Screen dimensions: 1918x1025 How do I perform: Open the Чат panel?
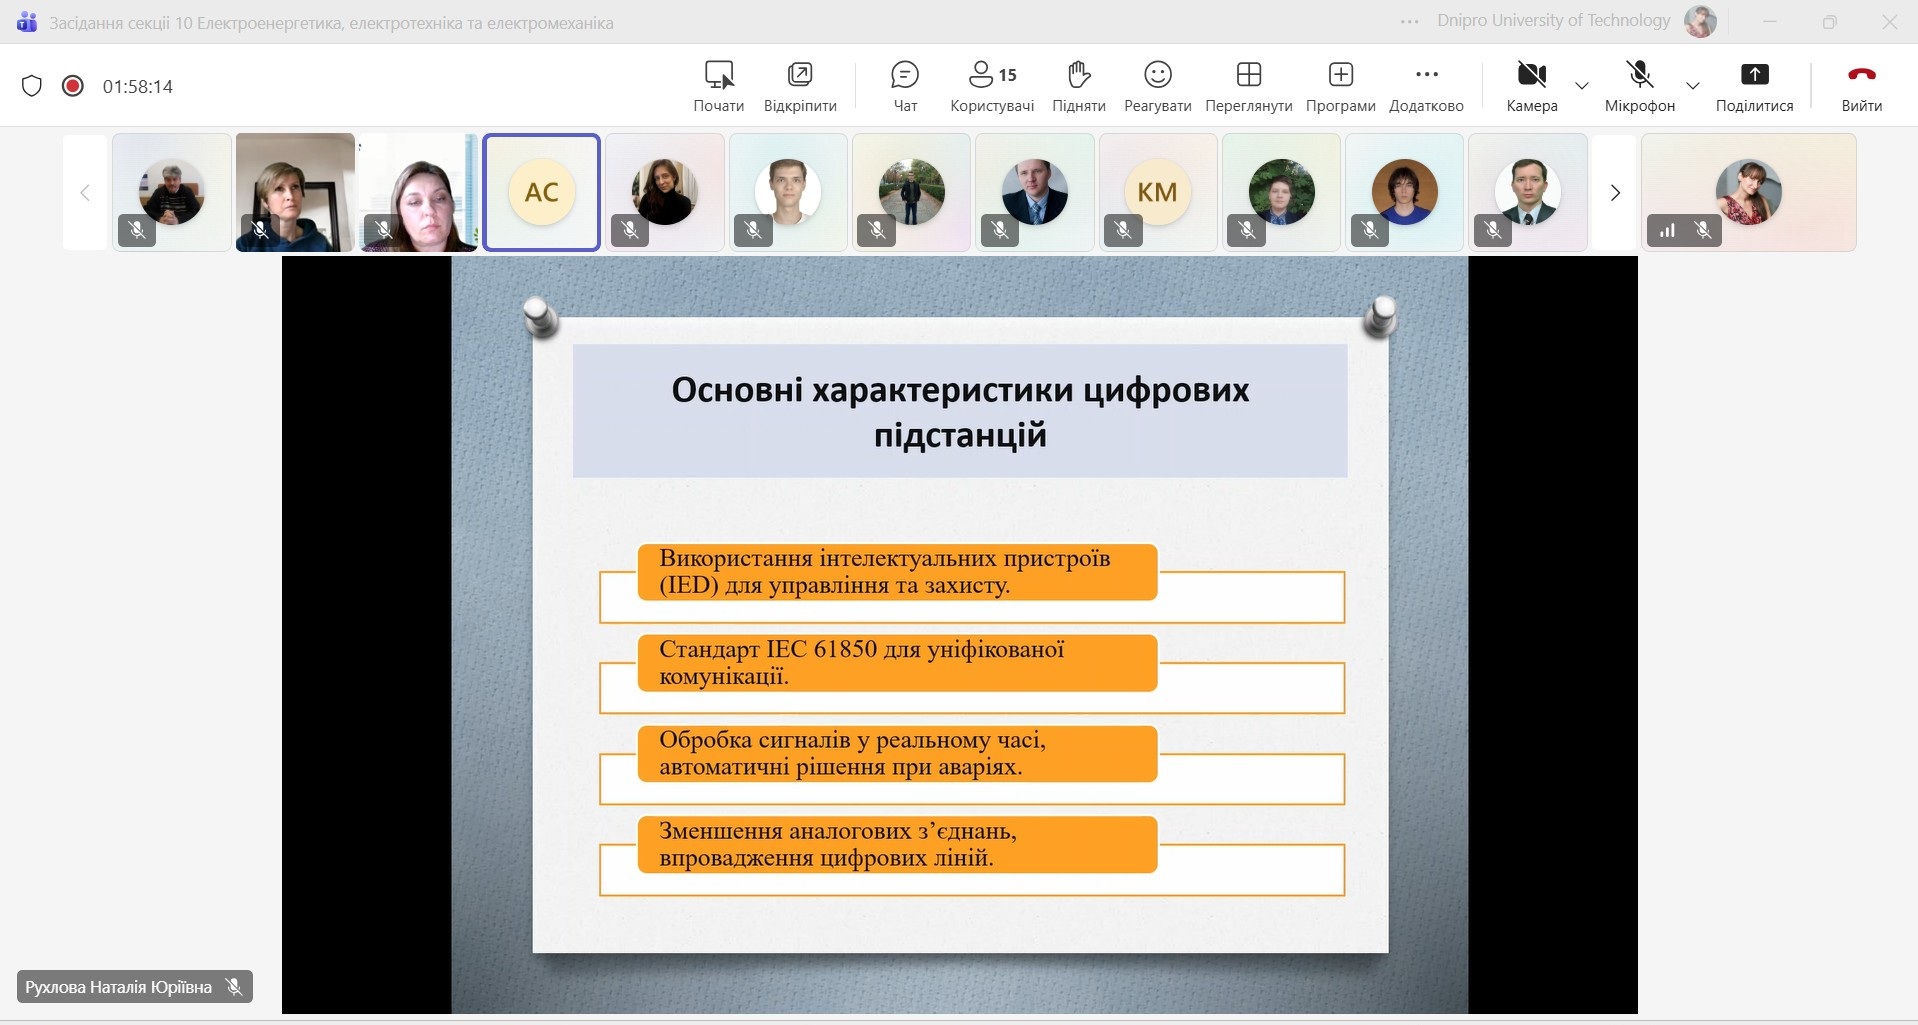[904, 86]
